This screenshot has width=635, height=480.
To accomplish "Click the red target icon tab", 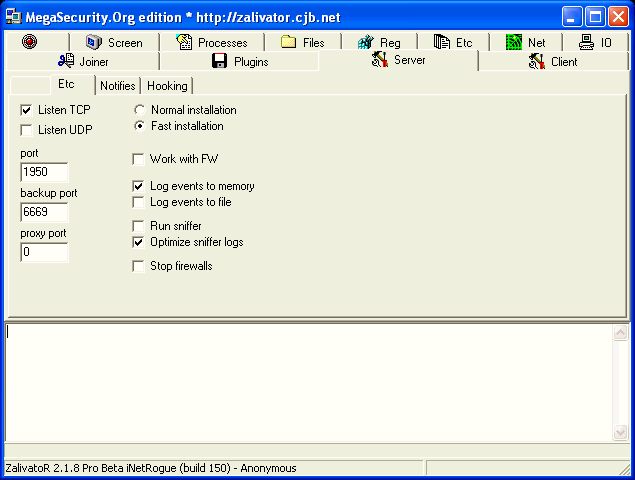I will click(x=29, y=42).
